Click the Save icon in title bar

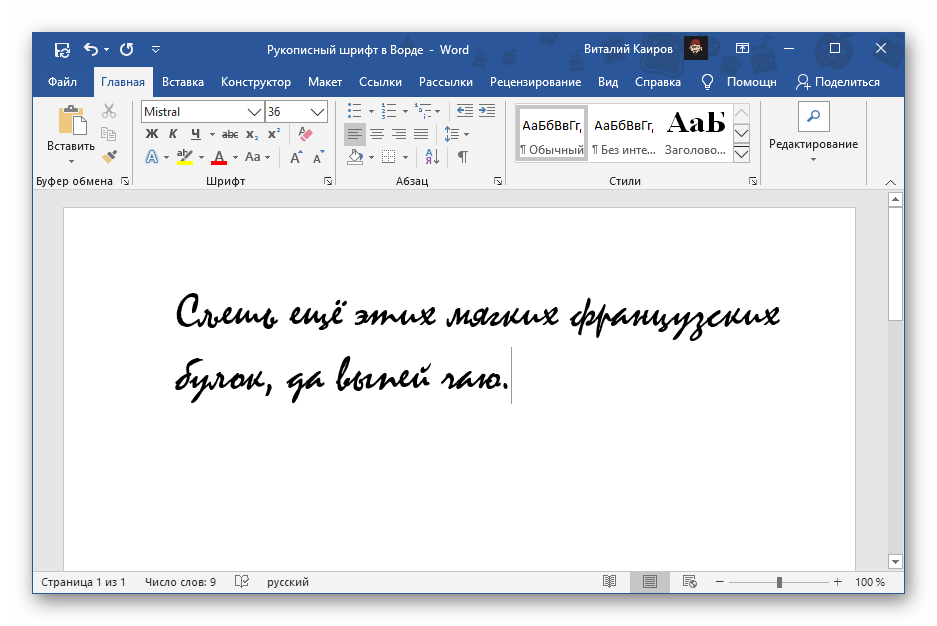click(62, 49)
